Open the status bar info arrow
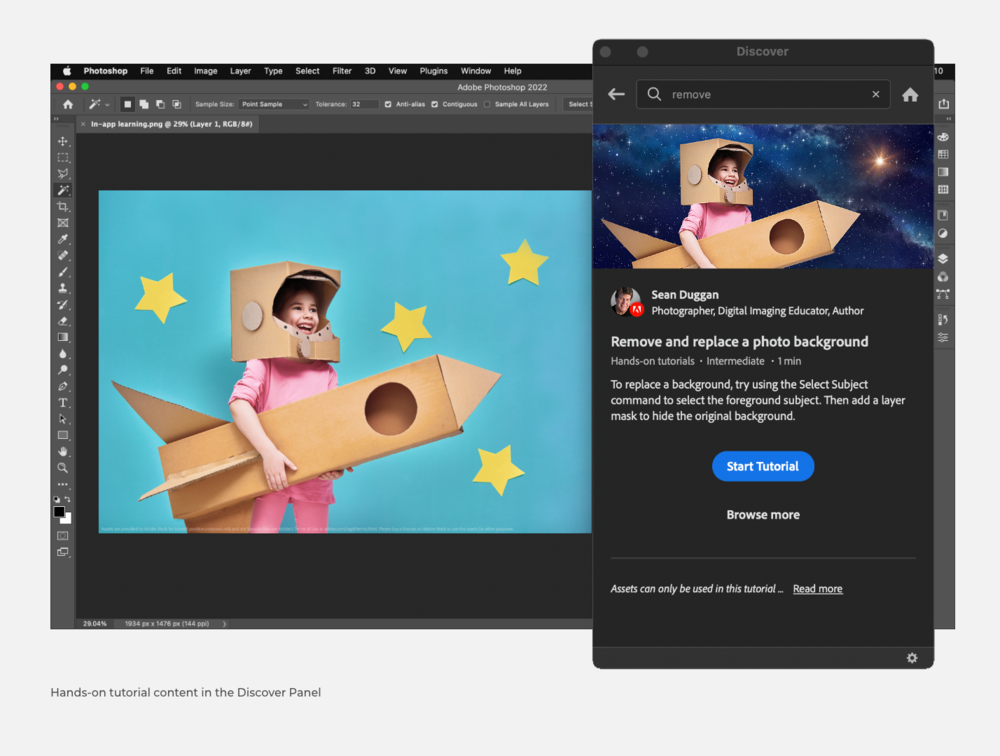The width and height of the screenshot is (1000, 756). 224,623
